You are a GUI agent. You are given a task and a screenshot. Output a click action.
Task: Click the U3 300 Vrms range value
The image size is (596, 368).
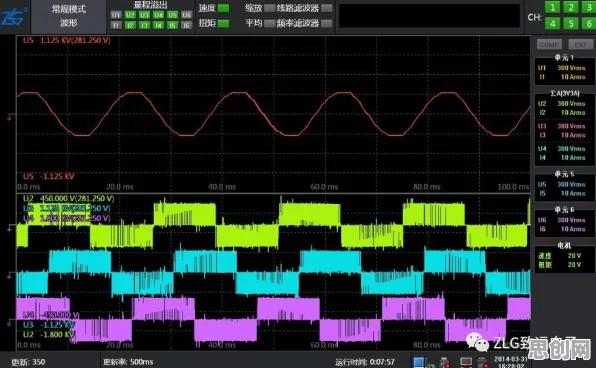[571, 126]
